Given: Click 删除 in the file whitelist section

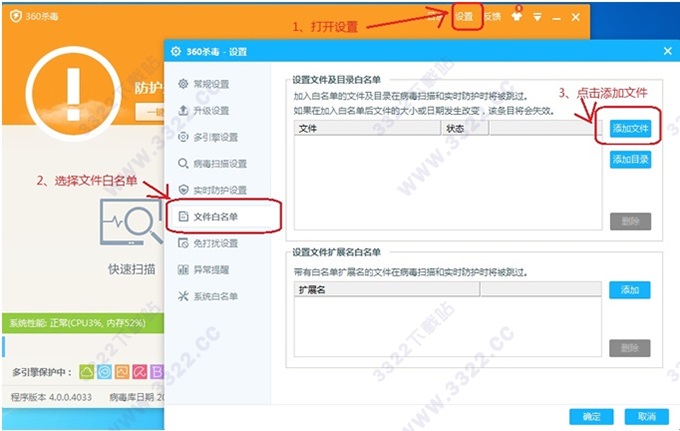Looking at the screenshot, I should tap(630, 222).
